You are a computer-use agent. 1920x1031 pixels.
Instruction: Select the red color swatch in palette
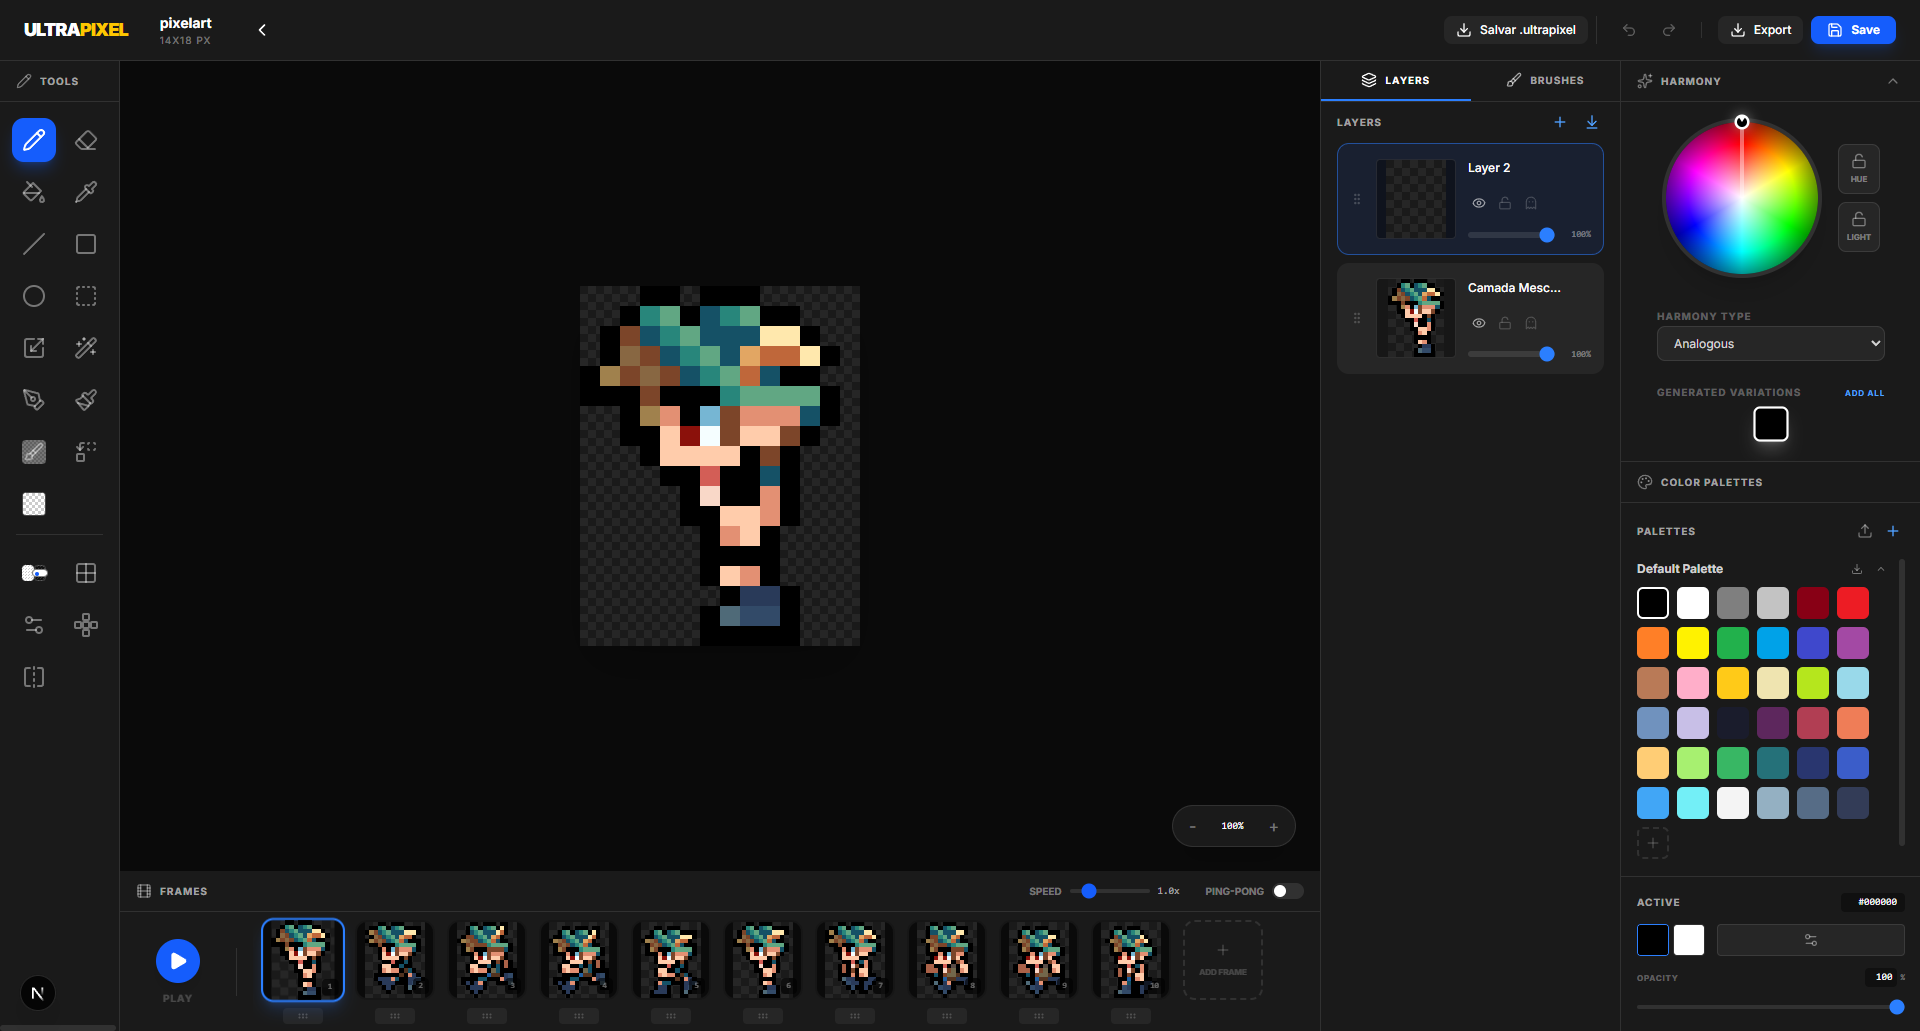pyautogui.click(x=1853, y=603)
